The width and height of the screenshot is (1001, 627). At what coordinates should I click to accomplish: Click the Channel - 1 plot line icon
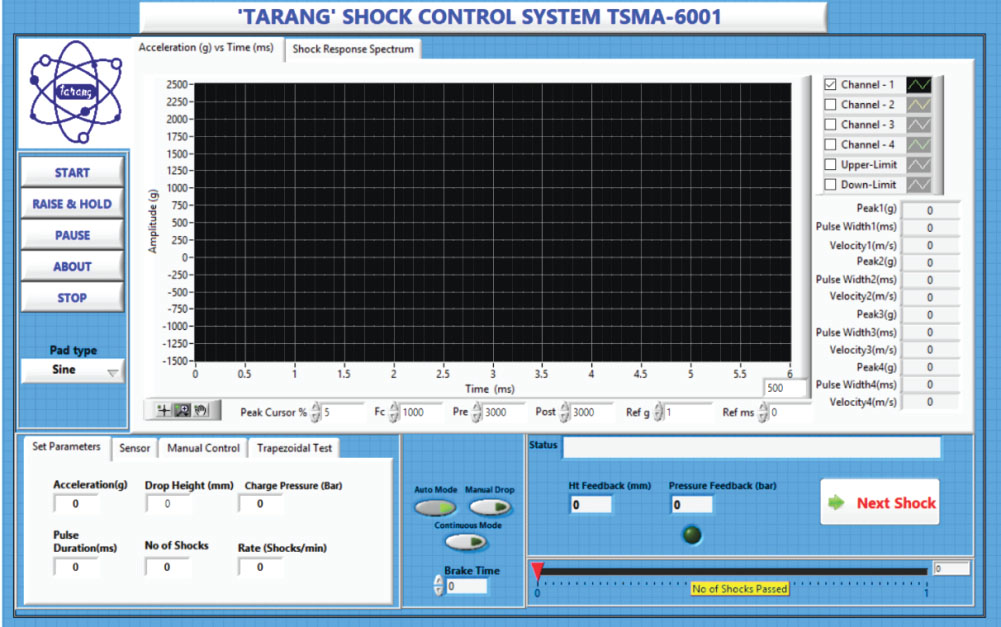(919, 84)
